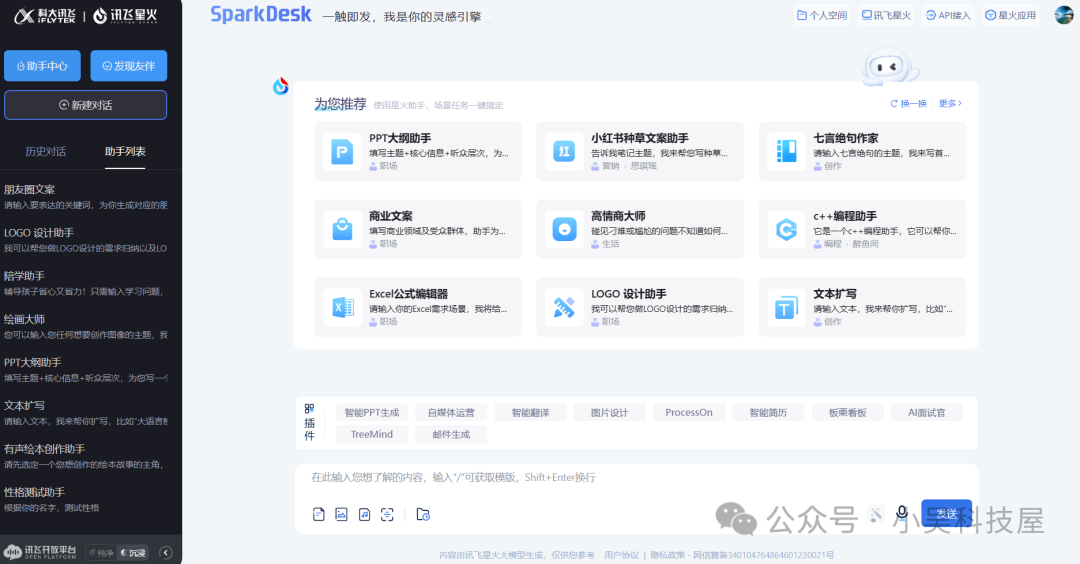The image size is (1080, 564).
Task: Open the document upload icon below the input
Action: pyautogui.click(x=318, y=514)
